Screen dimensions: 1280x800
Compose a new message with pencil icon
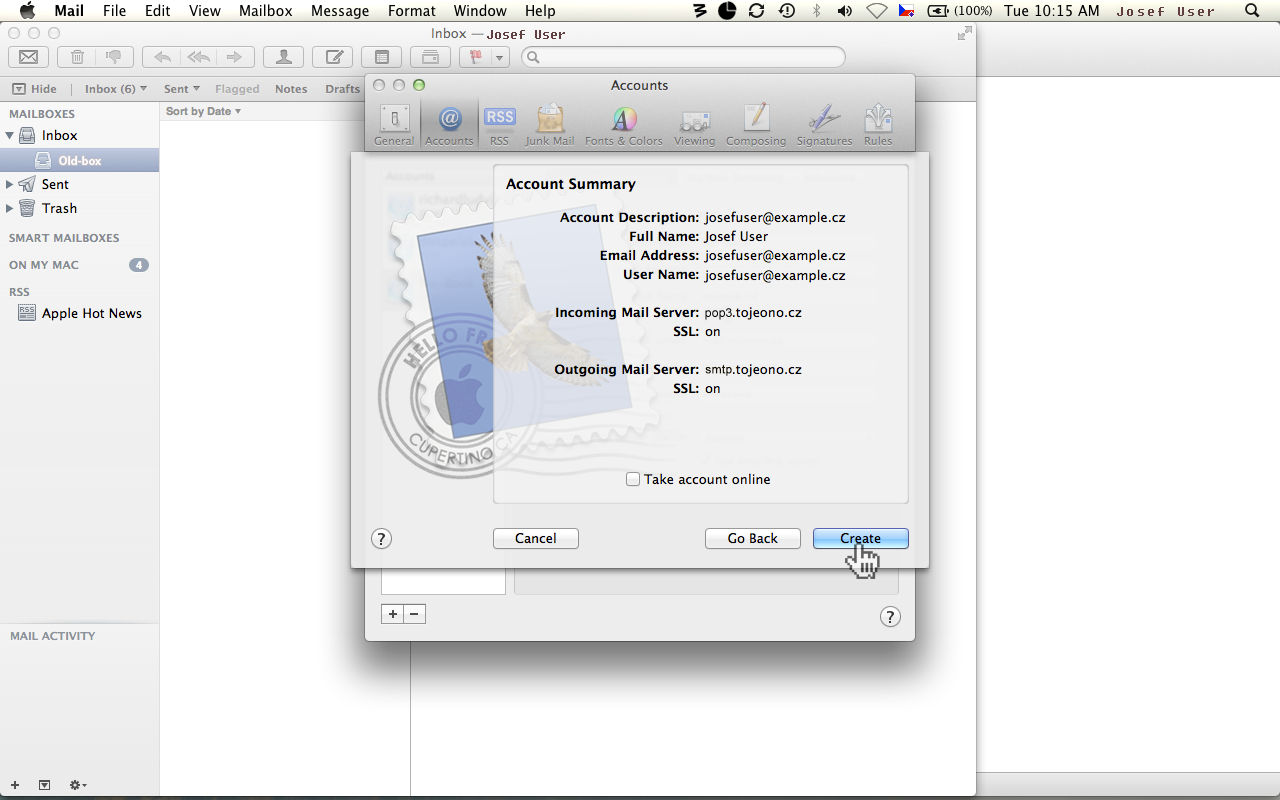click(x=333, y=57)
